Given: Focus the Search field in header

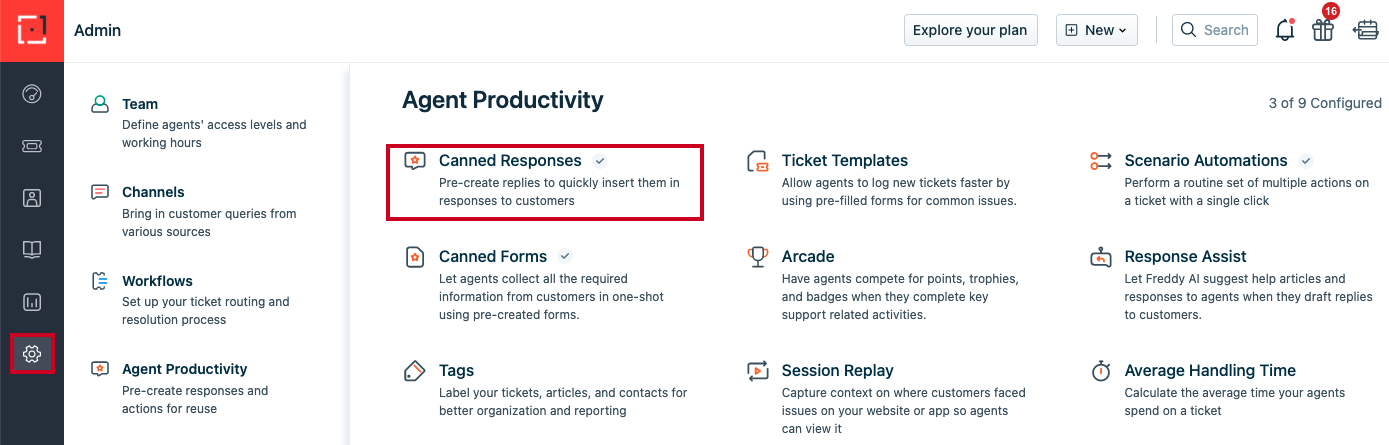Looking at the screenshot, I should (1215, 30).
